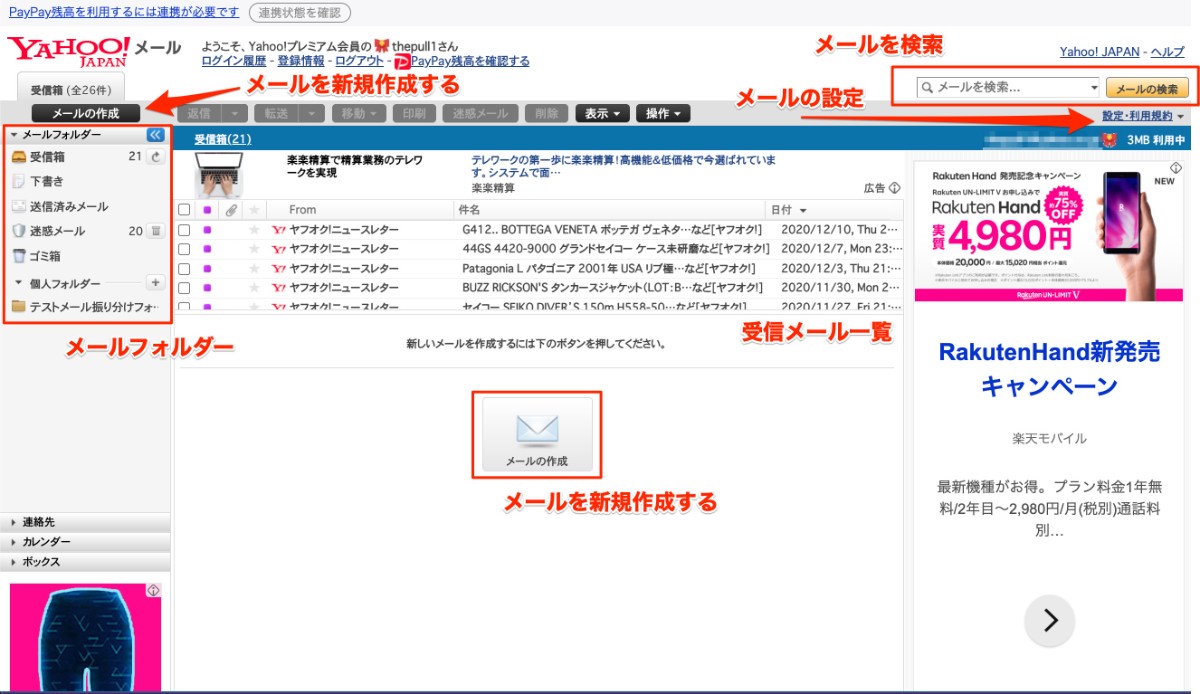
Task: Check the box for the G412 BOTTEGA VENETA mail
Action: [x=184, y=230]
